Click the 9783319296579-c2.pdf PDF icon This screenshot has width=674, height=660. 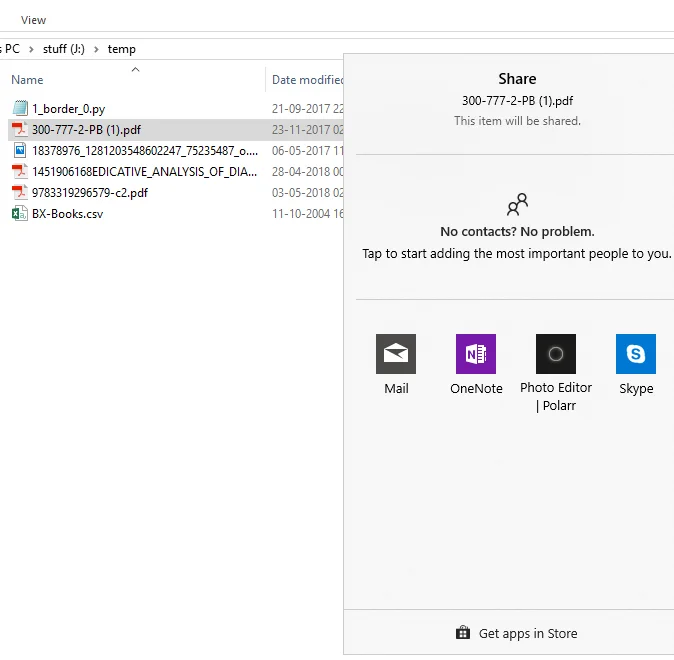pos(20,192)
